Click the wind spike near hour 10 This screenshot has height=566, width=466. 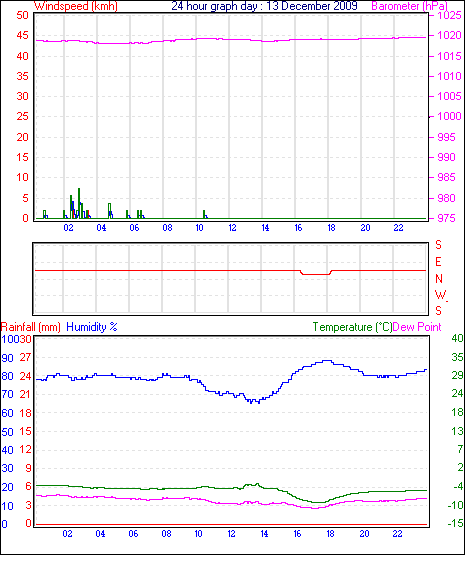(205, 214)
